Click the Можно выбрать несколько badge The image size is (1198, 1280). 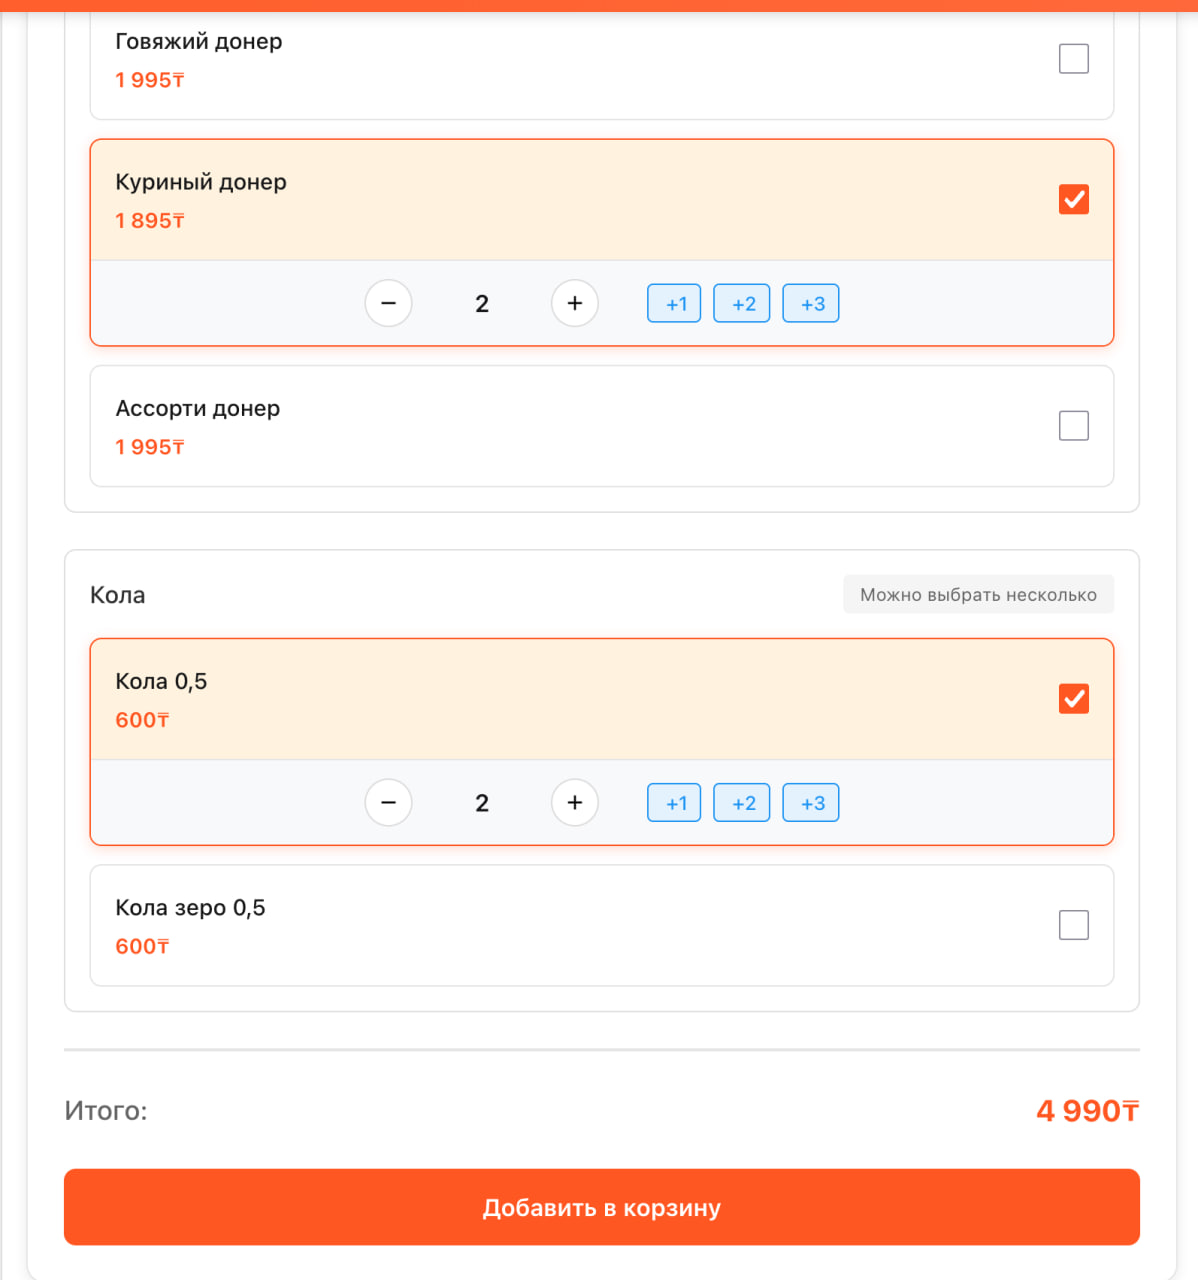coord(978,595)
